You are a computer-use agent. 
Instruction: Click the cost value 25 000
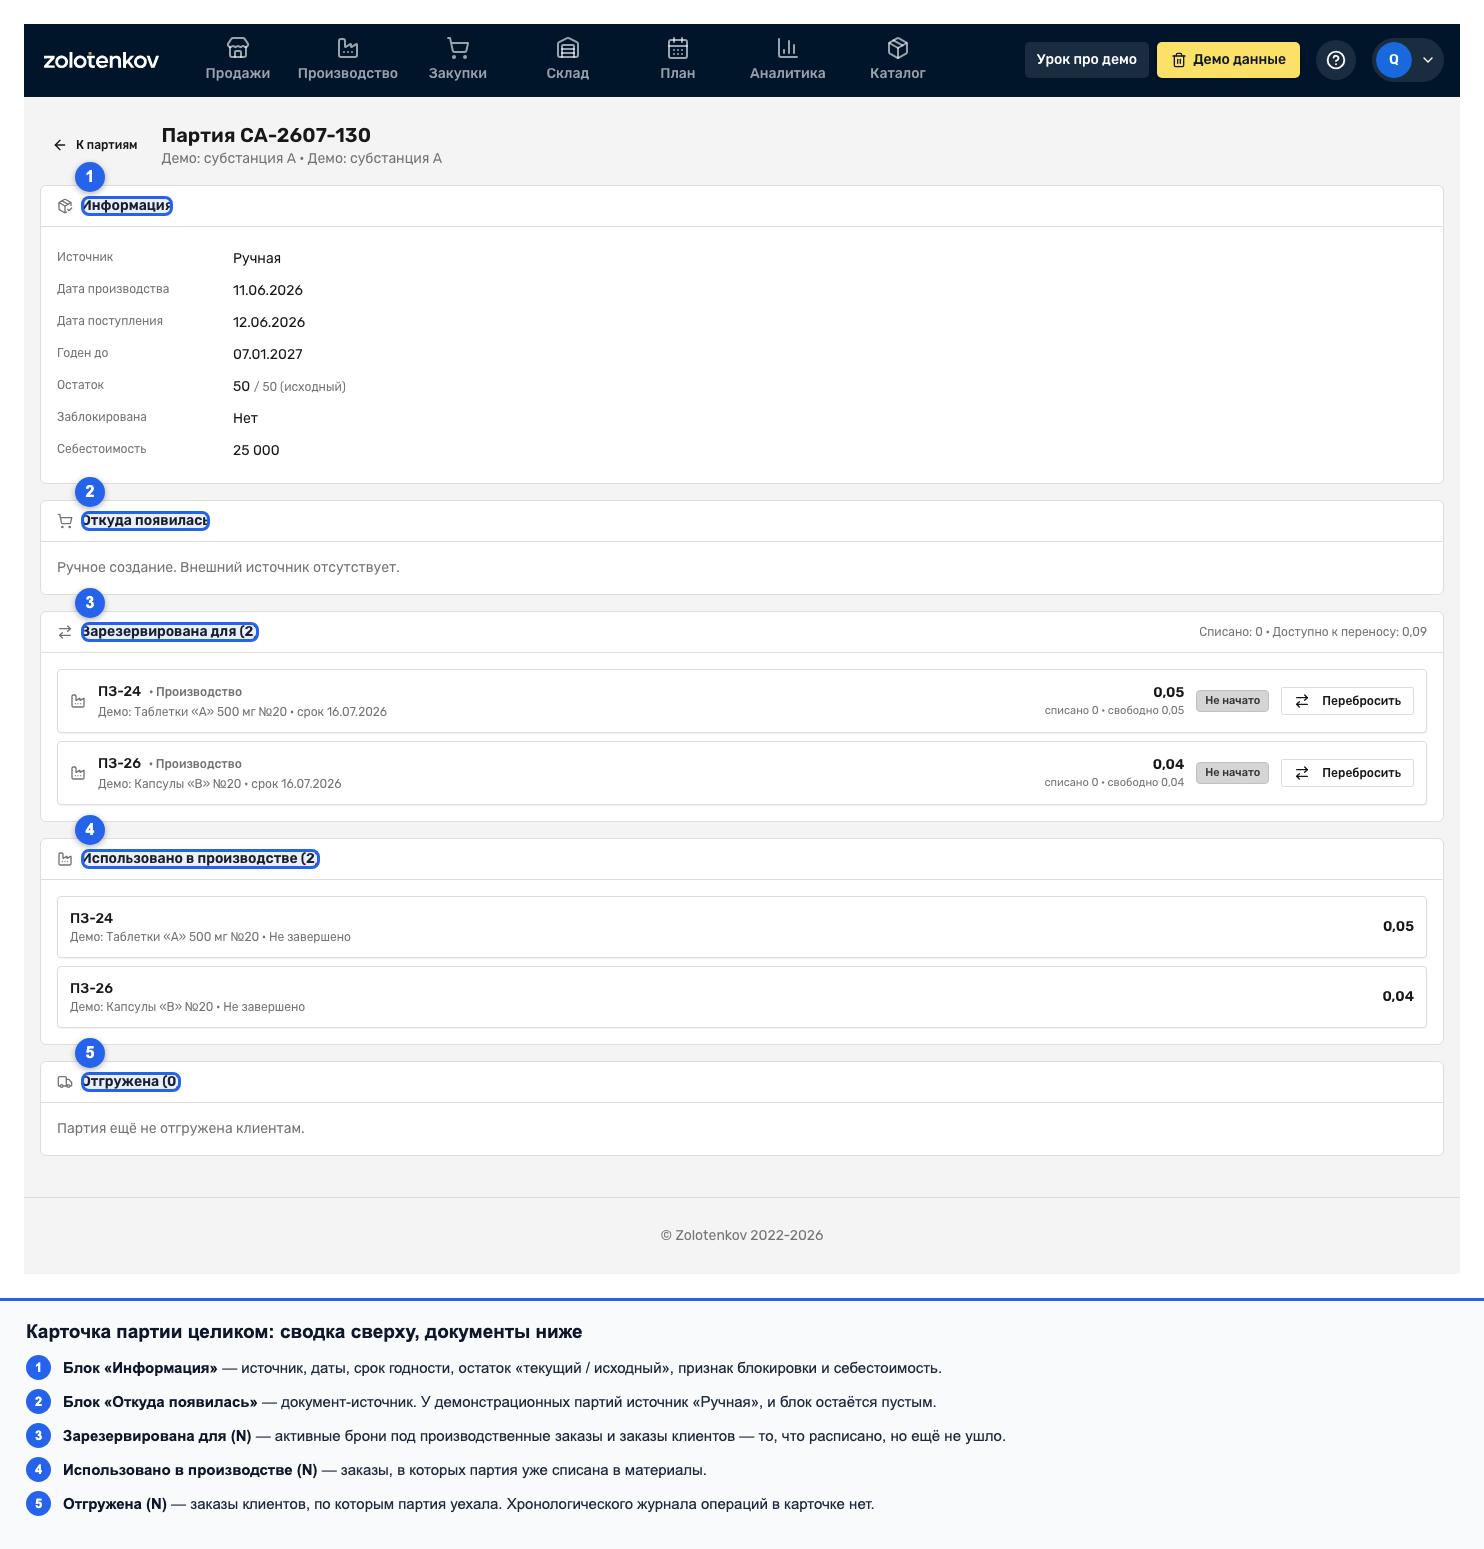tap(256, 450)
